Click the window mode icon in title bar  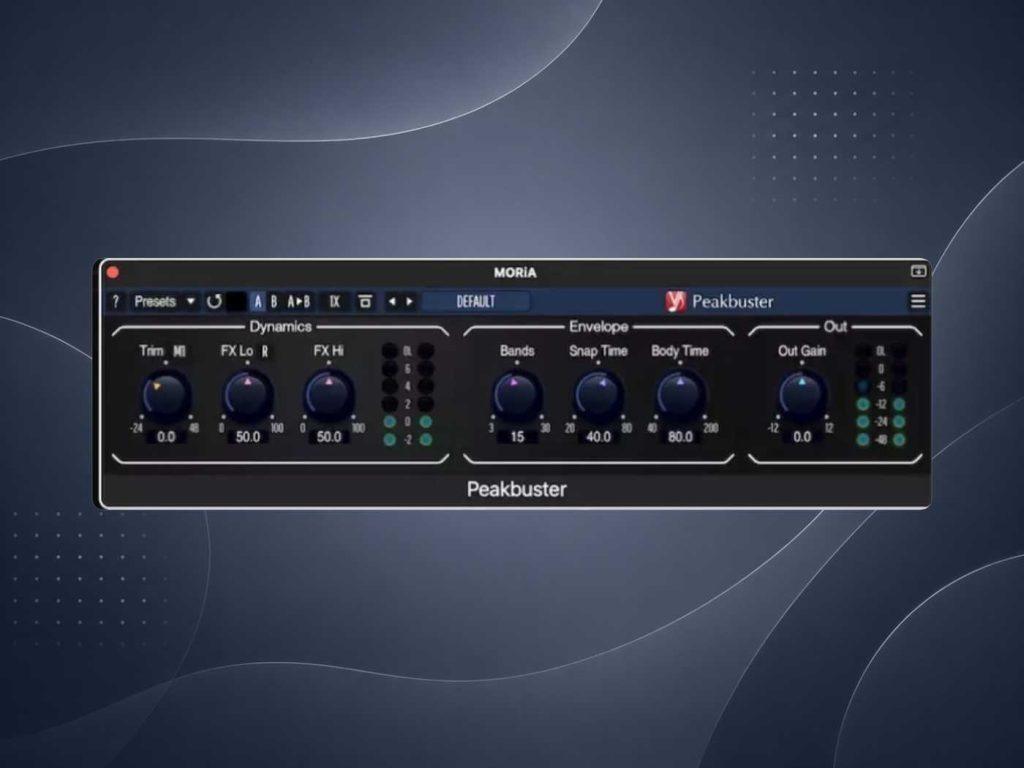coord(918,271)
